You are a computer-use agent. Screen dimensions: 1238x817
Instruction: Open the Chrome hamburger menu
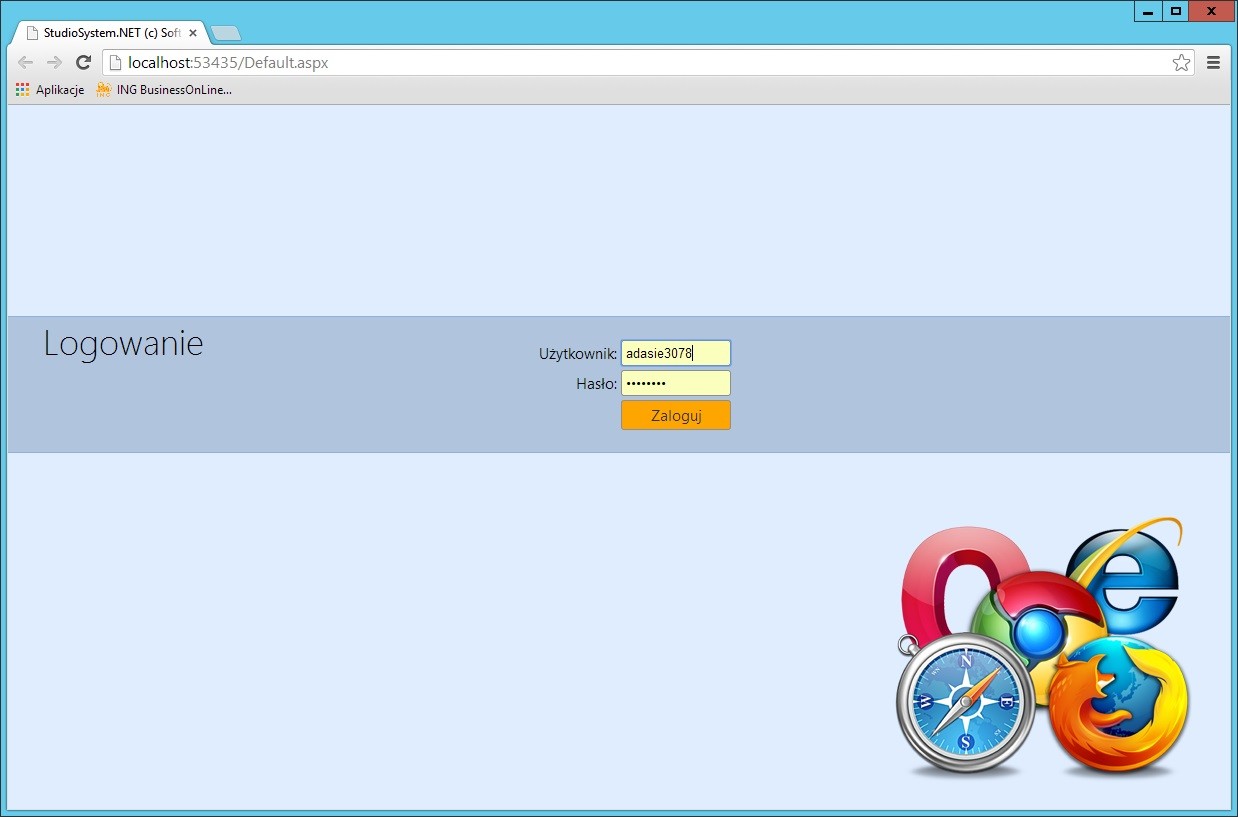point(1214,63)
